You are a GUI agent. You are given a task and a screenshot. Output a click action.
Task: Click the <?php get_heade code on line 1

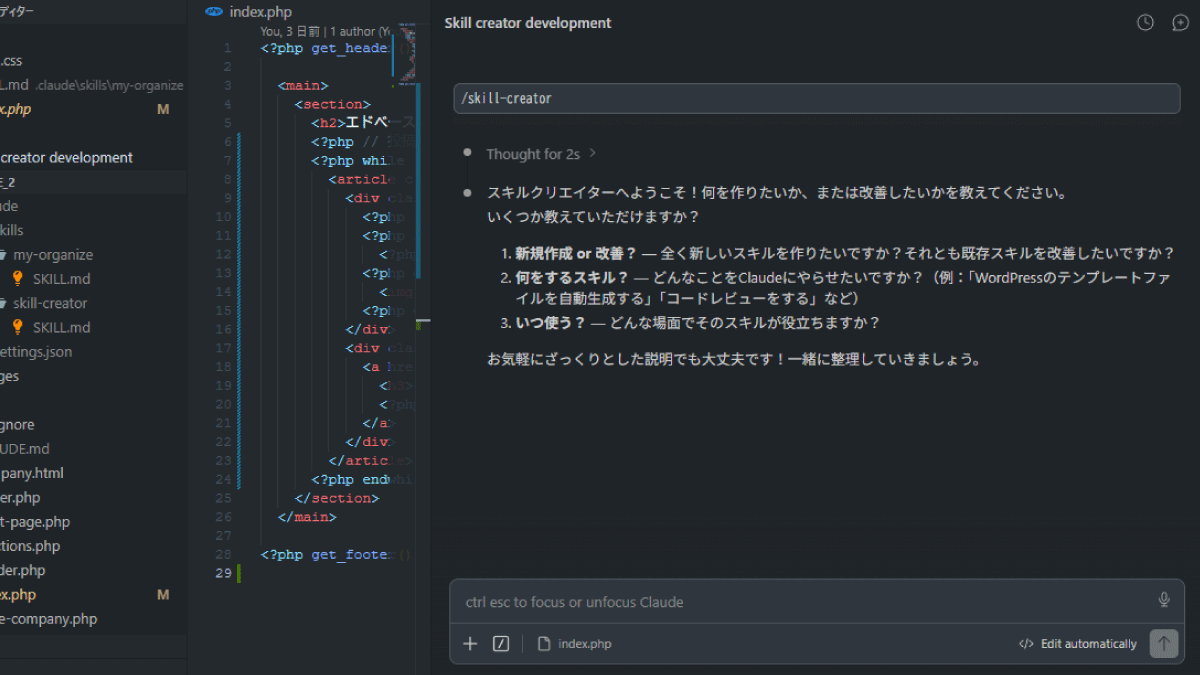pos(324,48)
